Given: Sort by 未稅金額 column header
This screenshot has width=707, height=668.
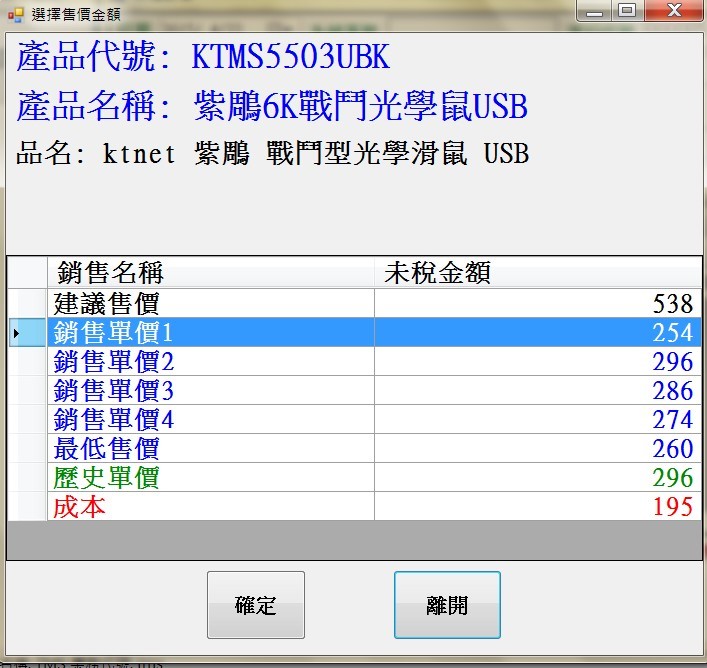Looking at the screenshot, I should click(538, 272).
